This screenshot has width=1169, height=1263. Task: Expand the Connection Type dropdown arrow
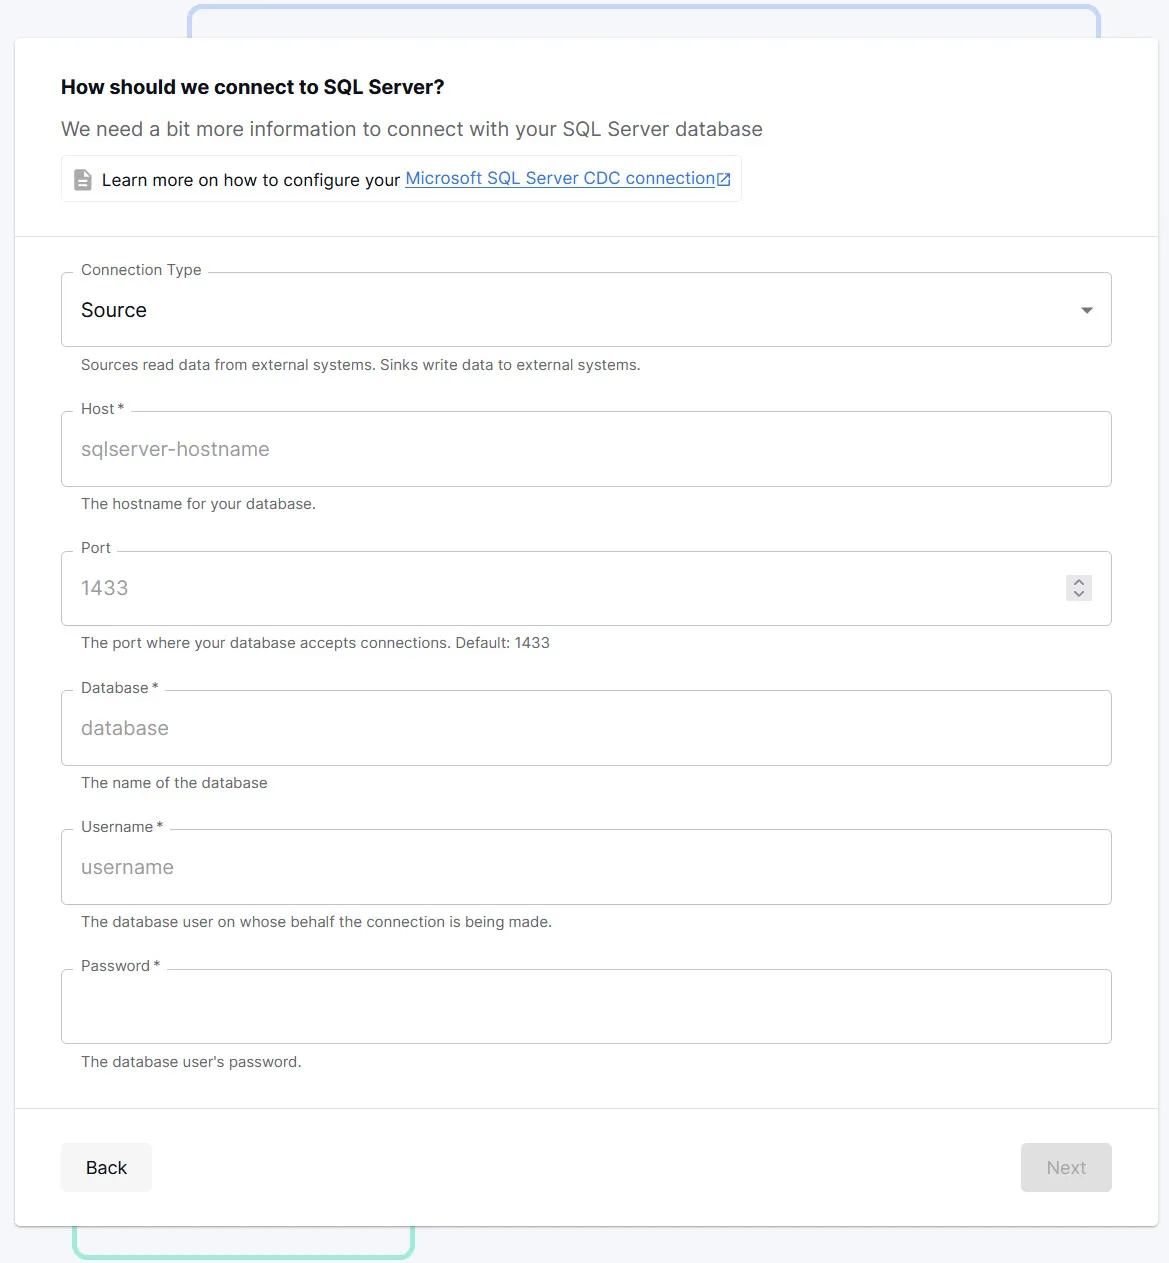coord(1087,310)
